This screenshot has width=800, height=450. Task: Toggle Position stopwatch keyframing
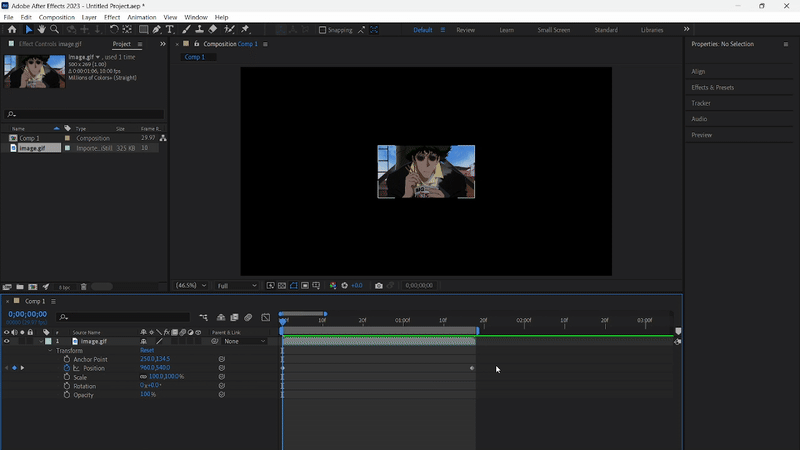(x=67, y=368)
